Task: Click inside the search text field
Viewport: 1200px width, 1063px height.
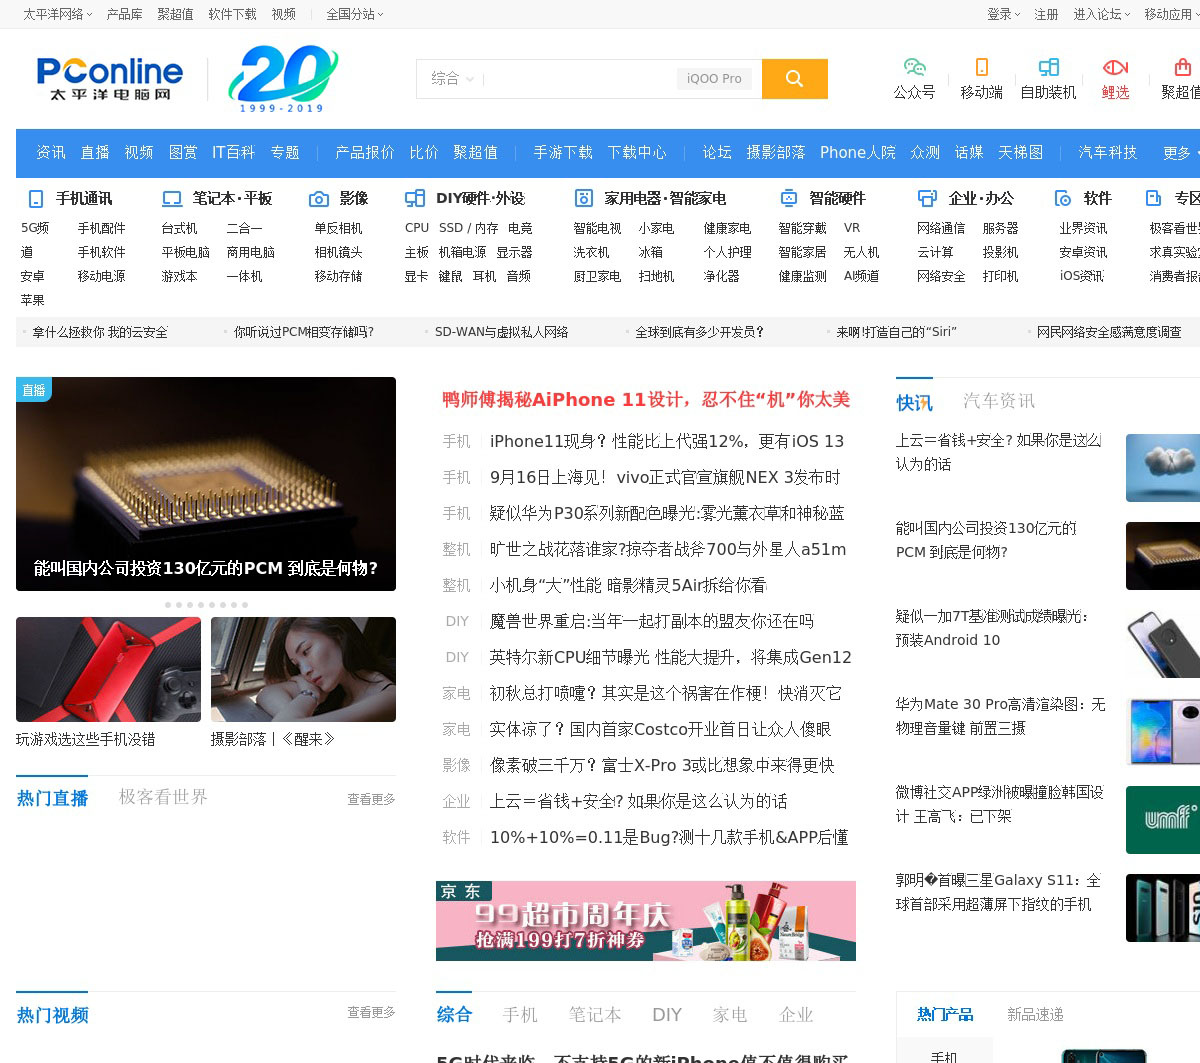Action: pyautogui.click(x=575, y=79)
